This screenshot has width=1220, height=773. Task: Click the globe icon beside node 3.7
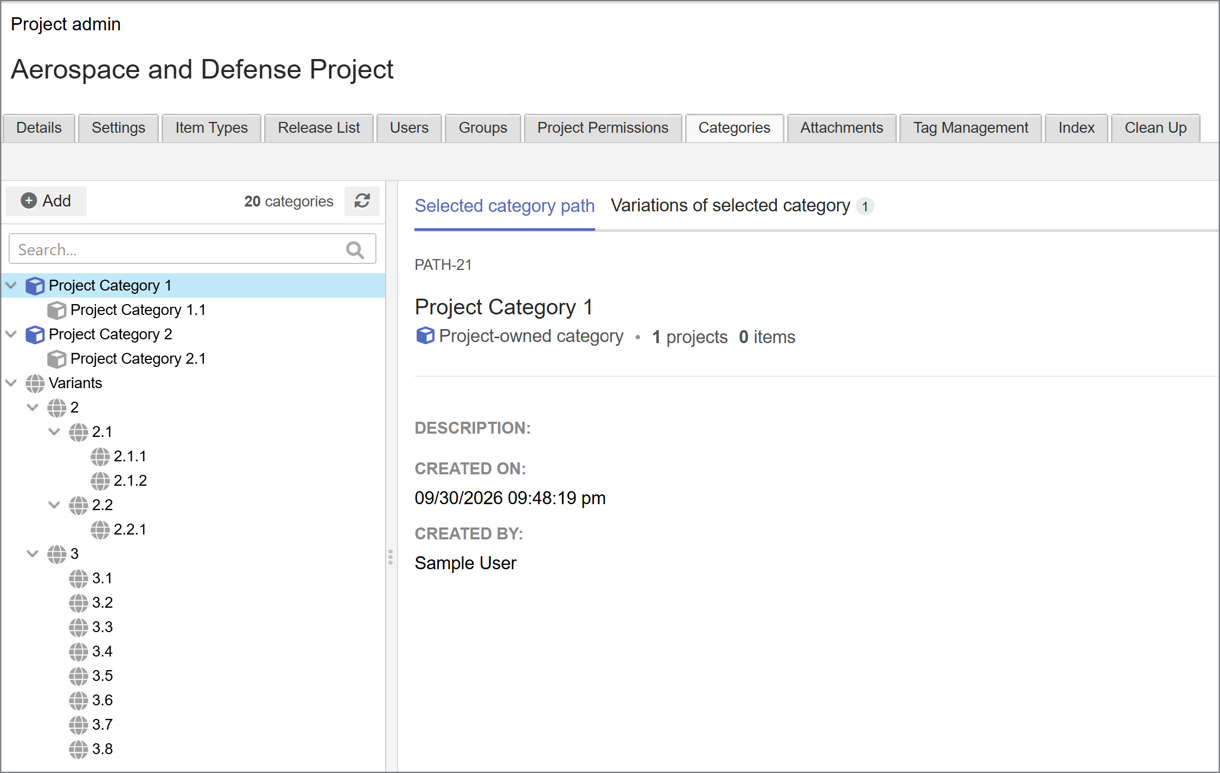pos(79,725)
